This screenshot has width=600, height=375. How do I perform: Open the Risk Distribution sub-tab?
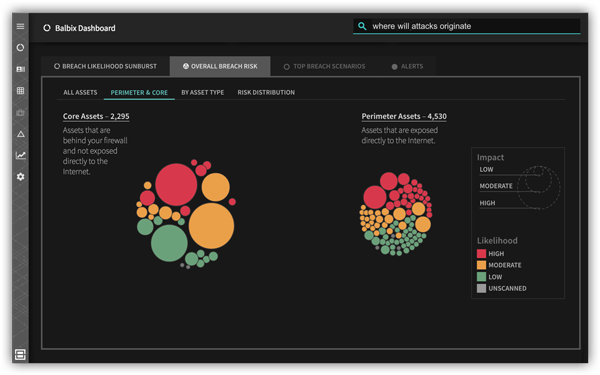pos(266,93)
